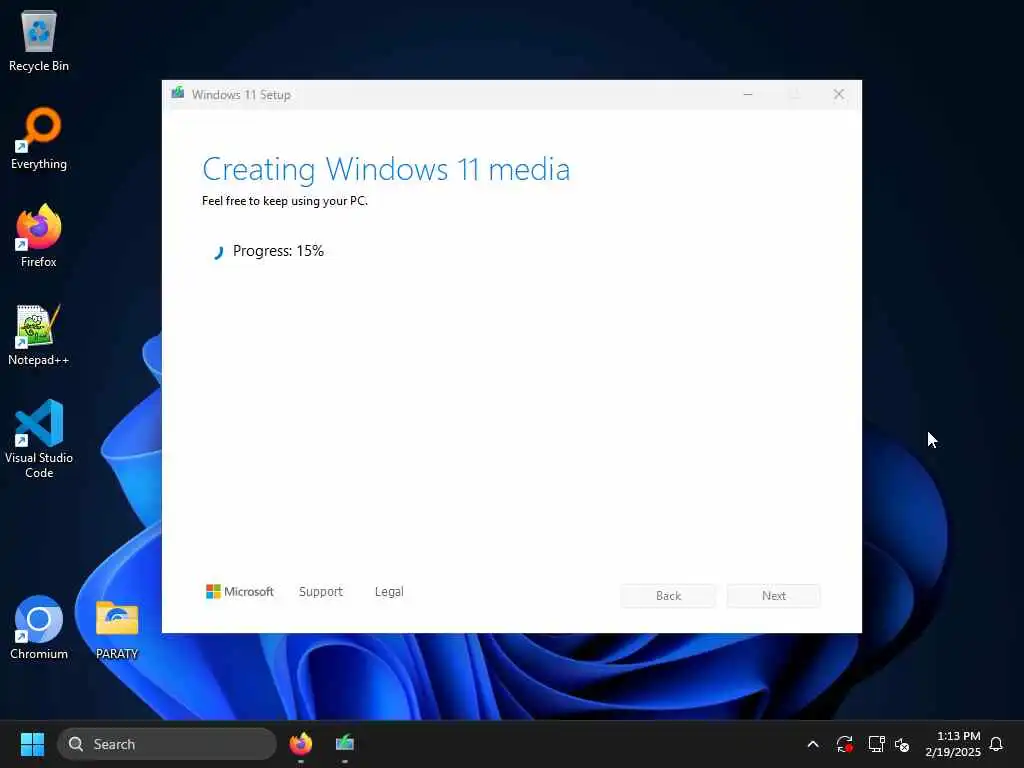Select the Chromium desktop shortcut

coord(39,628)
